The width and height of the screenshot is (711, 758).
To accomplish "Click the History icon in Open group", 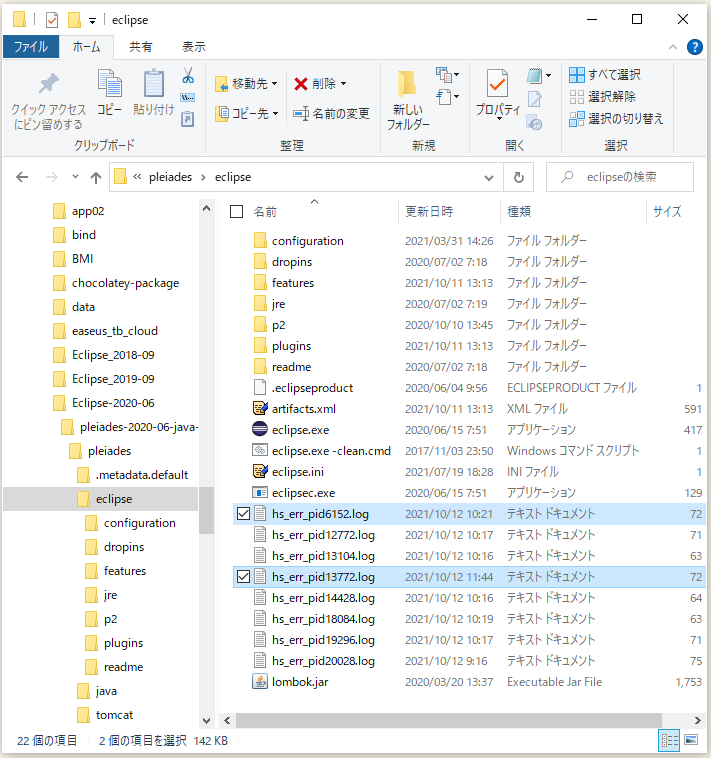I will 535,123.
